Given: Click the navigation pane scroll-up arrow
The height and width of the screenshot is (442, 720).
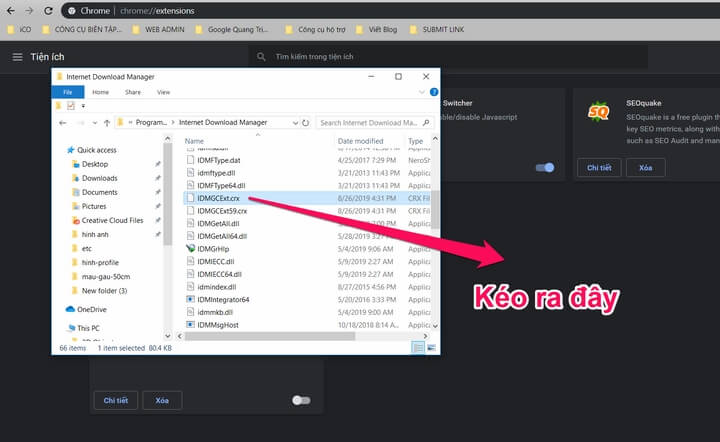Looking at the screenshot, I should pos(168,138).
